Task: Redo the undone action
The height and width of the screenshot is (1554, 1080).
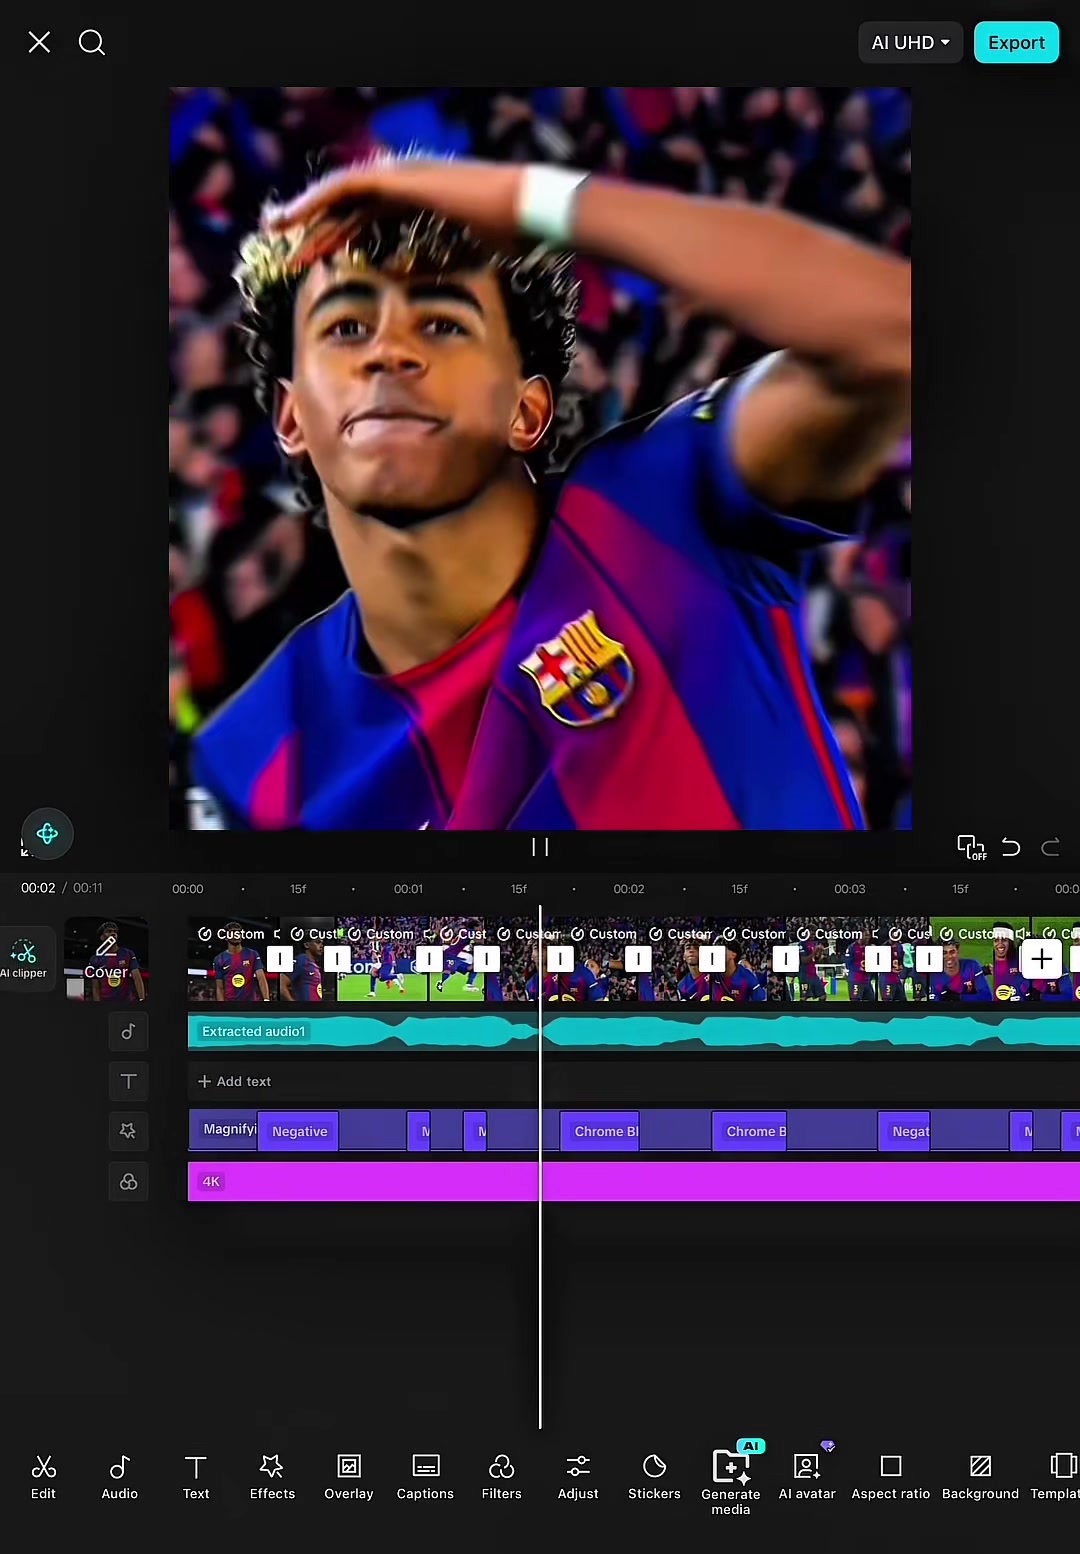Action: pyautogui.click(x=1050, y=847)
